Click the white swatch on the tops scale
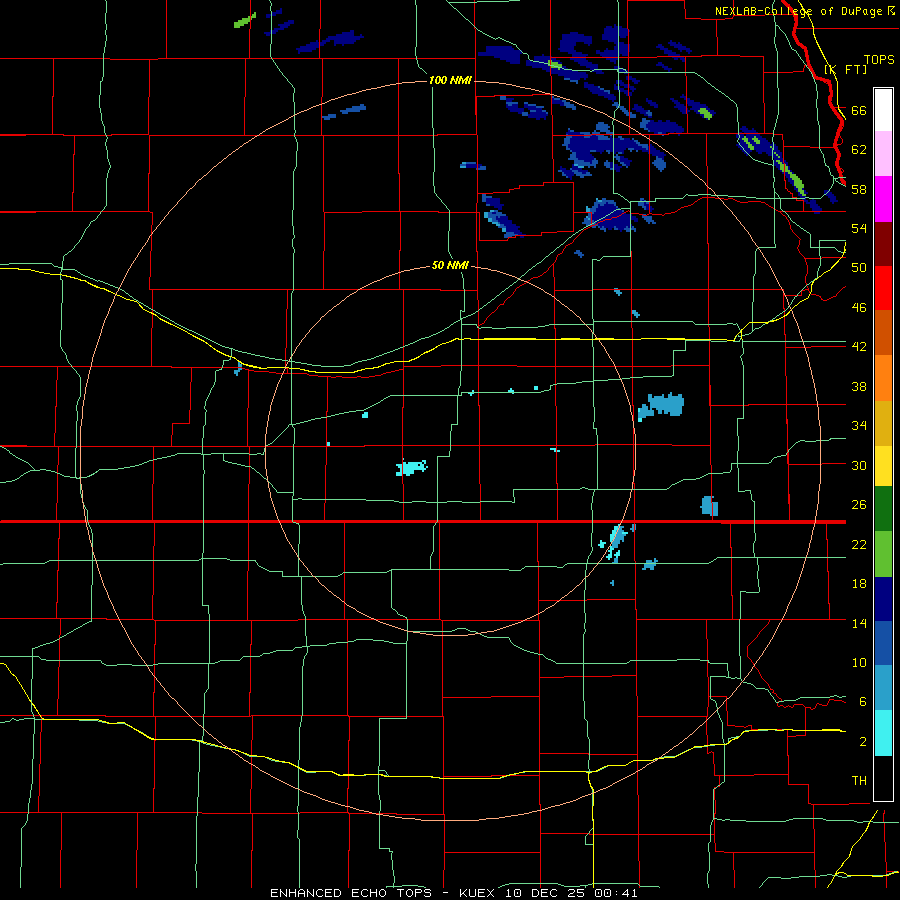Screen dimensions: 900x900 coord(883,110)
